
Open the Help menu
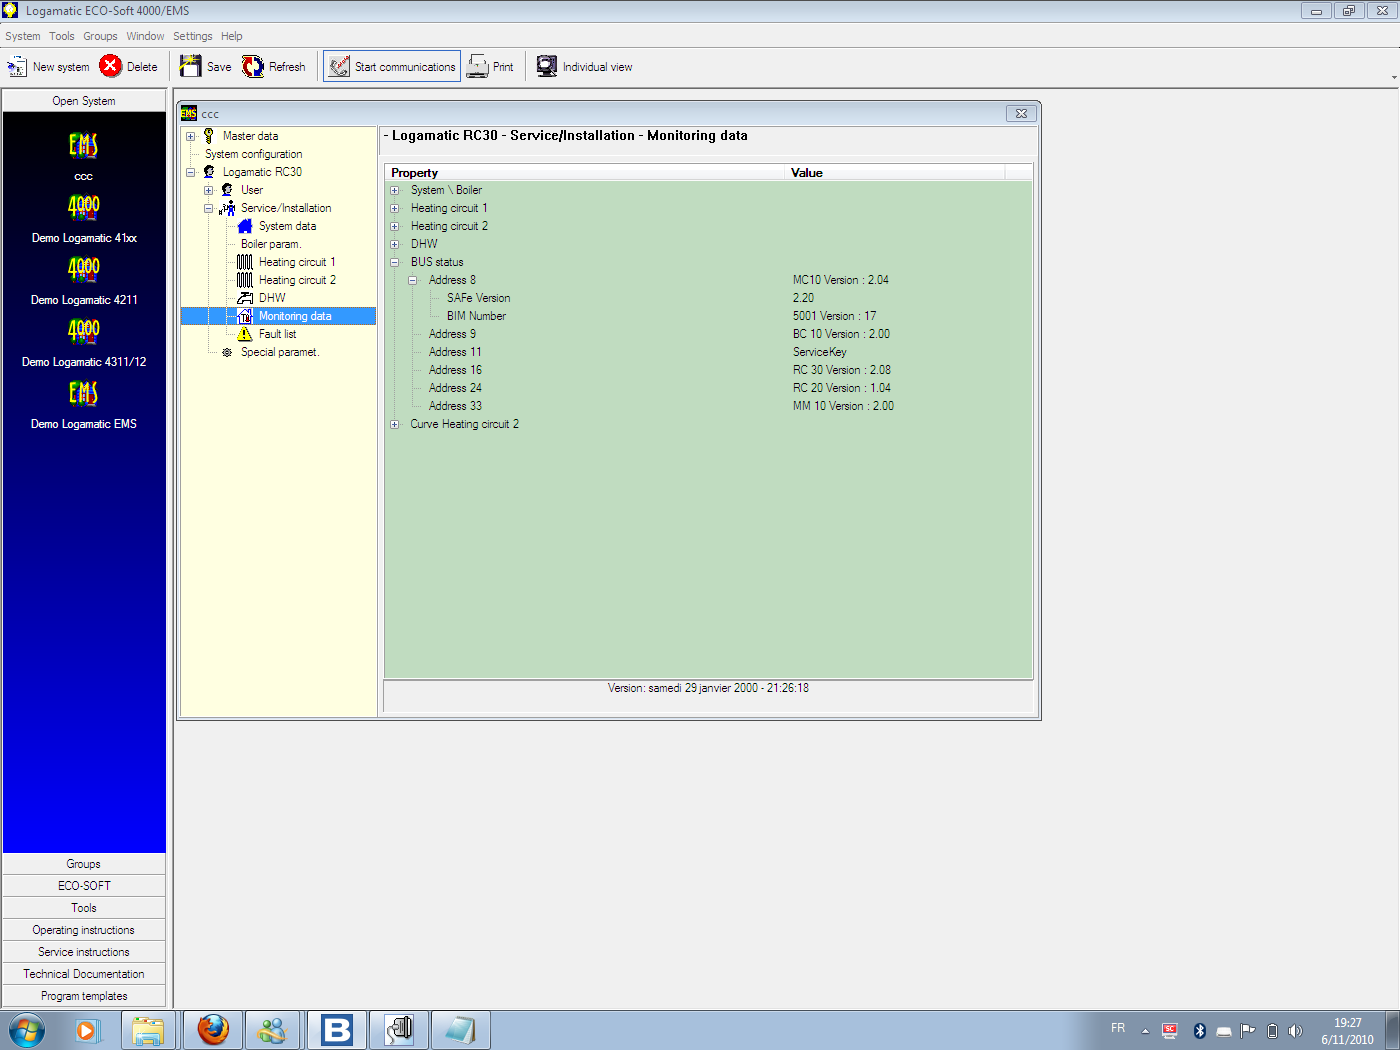coord(232,36)
